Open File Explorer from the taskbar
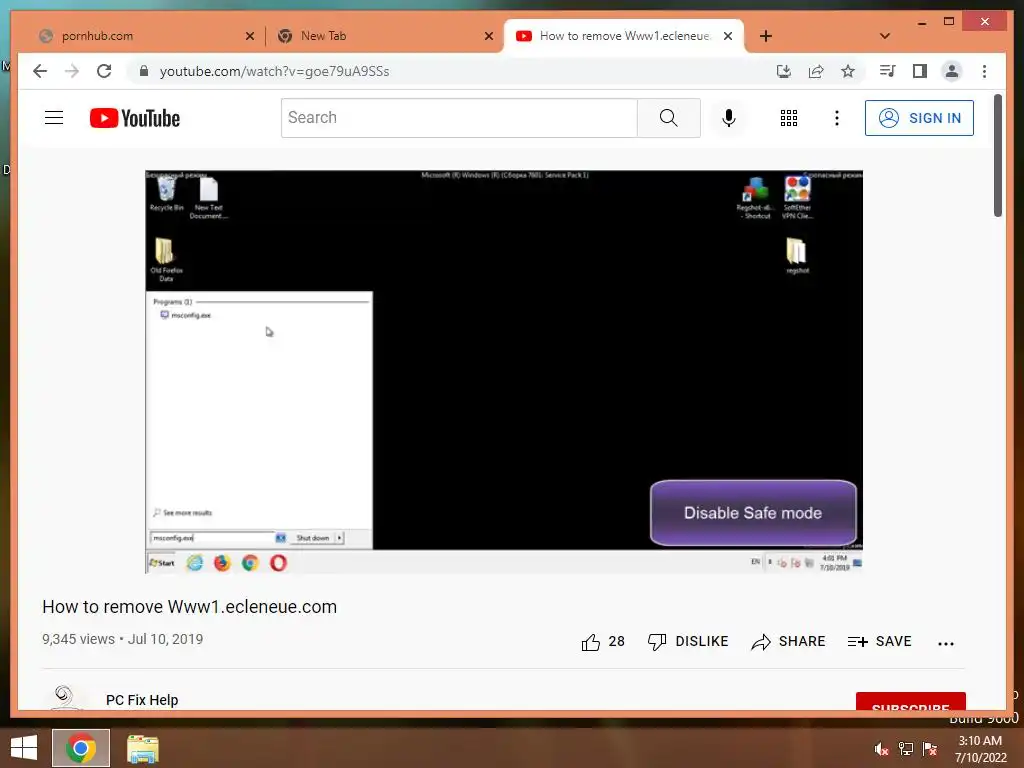This screenshot has height=768, width=1024. 142,748
